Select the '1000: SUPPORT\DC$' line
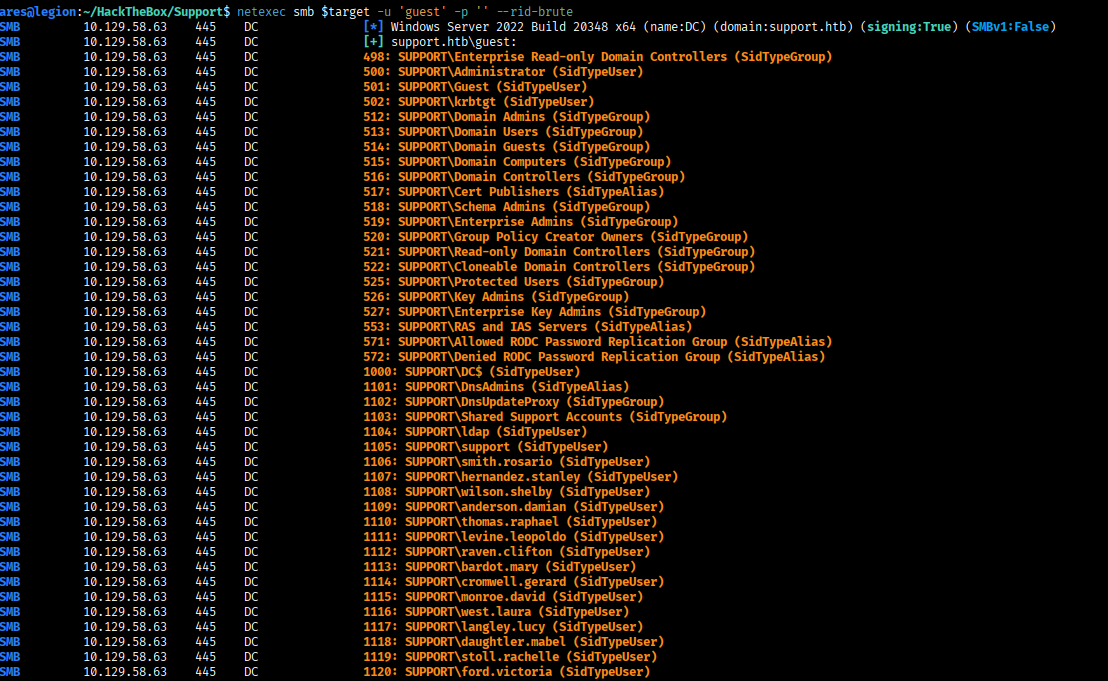This screenshot has width=1108, height=681. point(471,372)
